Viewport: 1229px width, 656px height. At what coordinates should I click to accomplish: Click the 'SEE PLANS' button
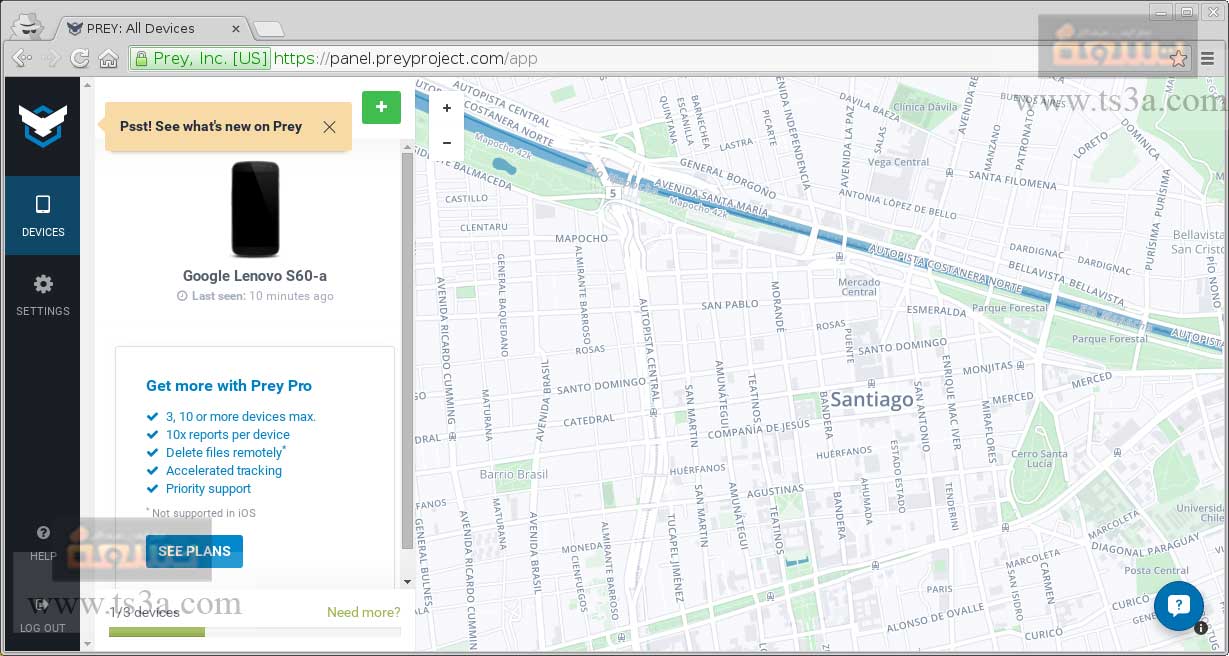point(194,551)
